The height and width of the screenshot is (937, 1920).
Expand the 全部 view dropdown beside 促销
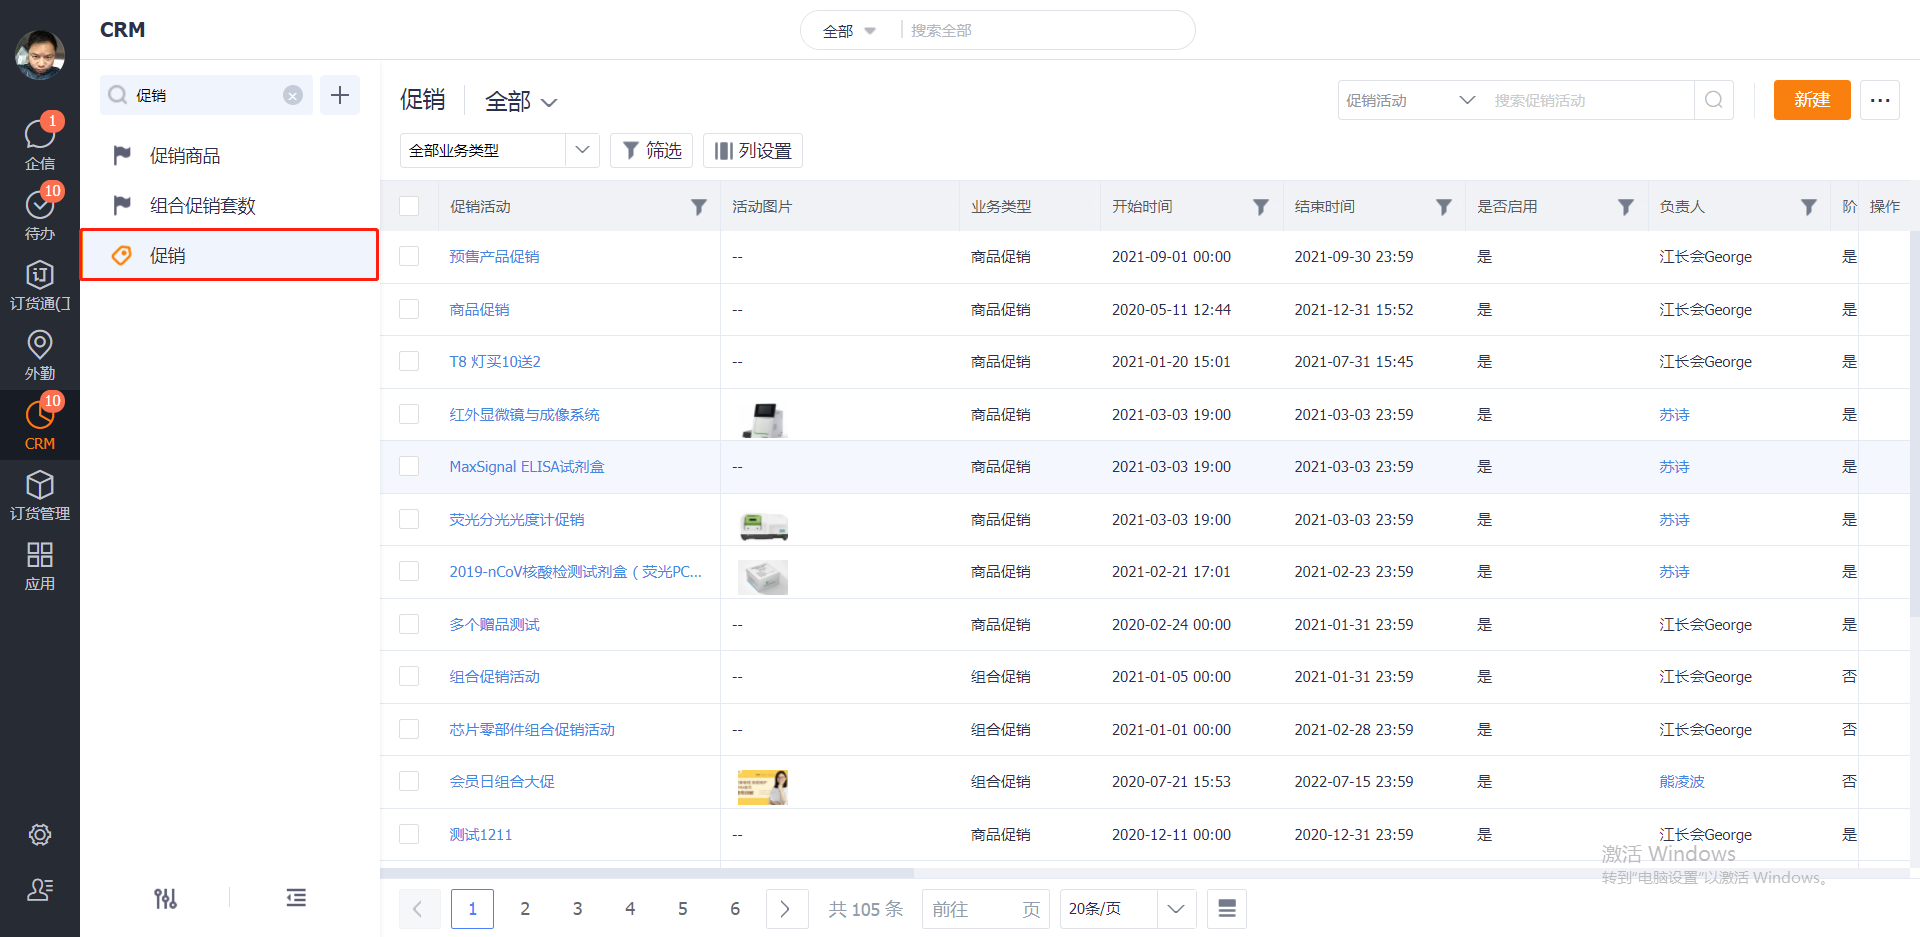click(521, 101)
